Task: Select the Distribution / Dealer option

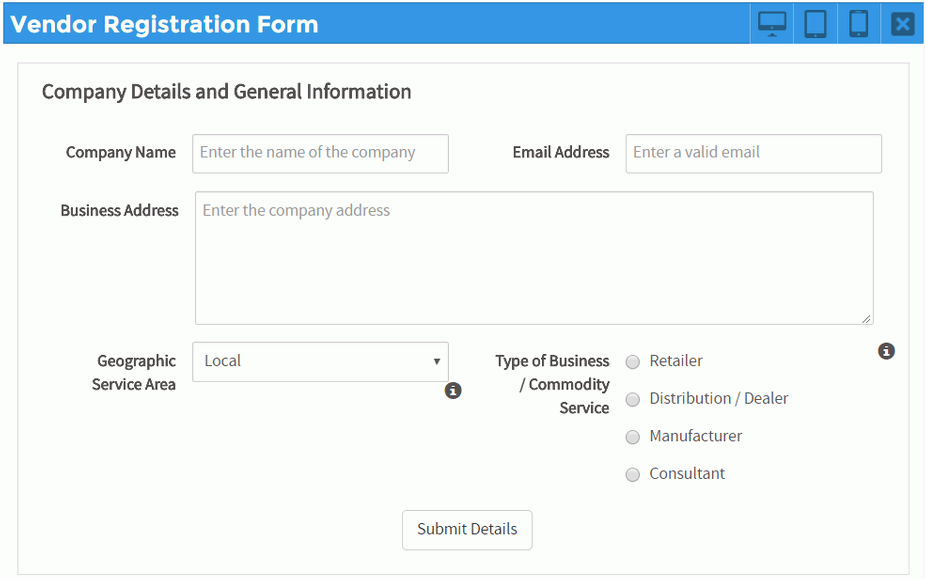Action: coord(632,400)
